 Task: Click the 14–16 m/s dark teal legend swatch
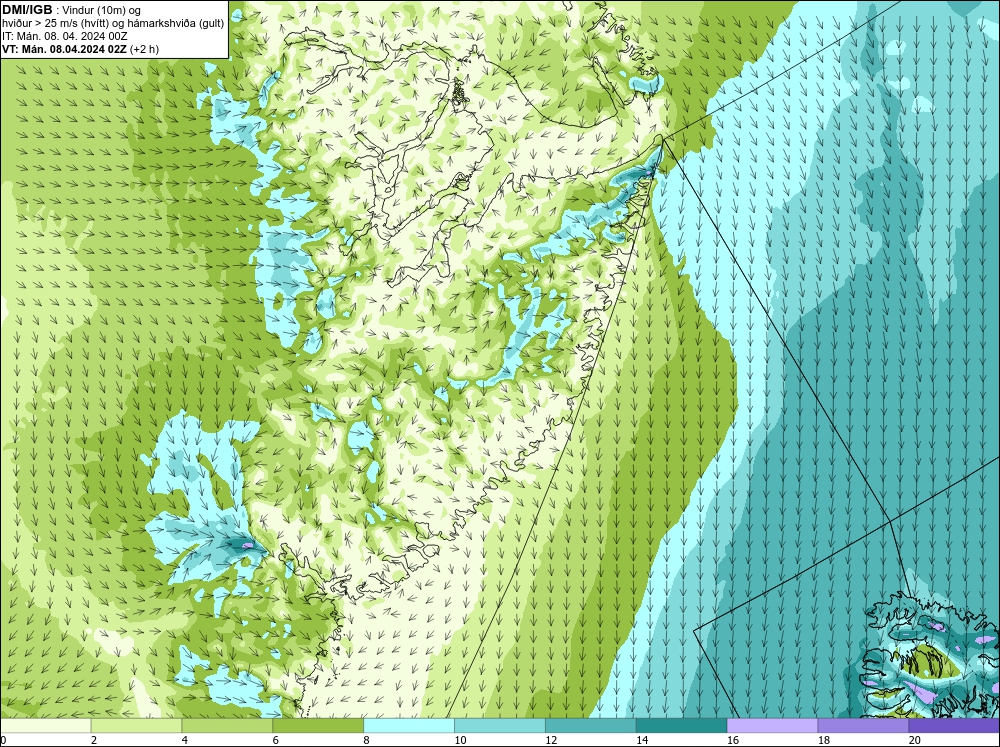[x=681, y=725]
